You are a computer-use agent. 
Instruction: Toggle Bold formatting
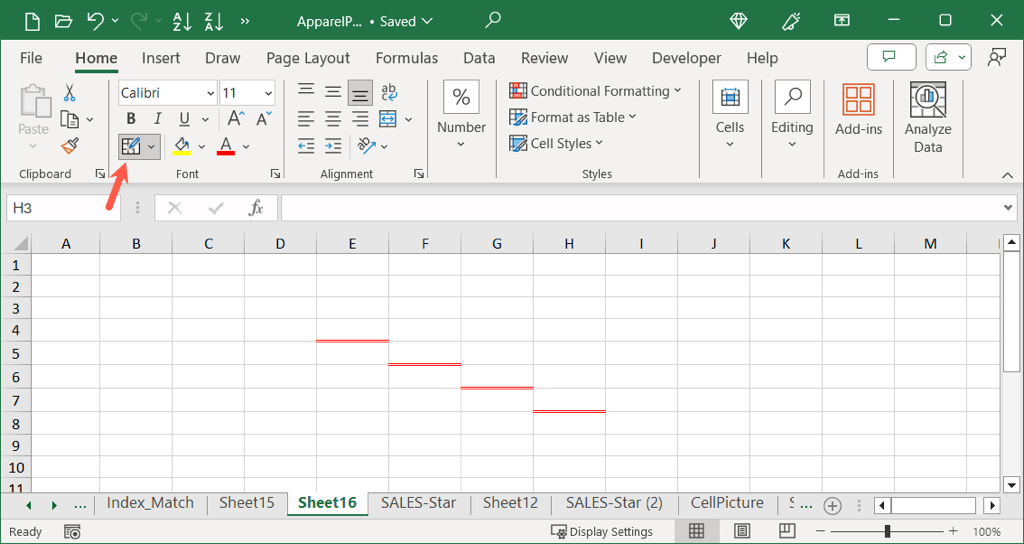pyautogui.click(x=131, y=120)
